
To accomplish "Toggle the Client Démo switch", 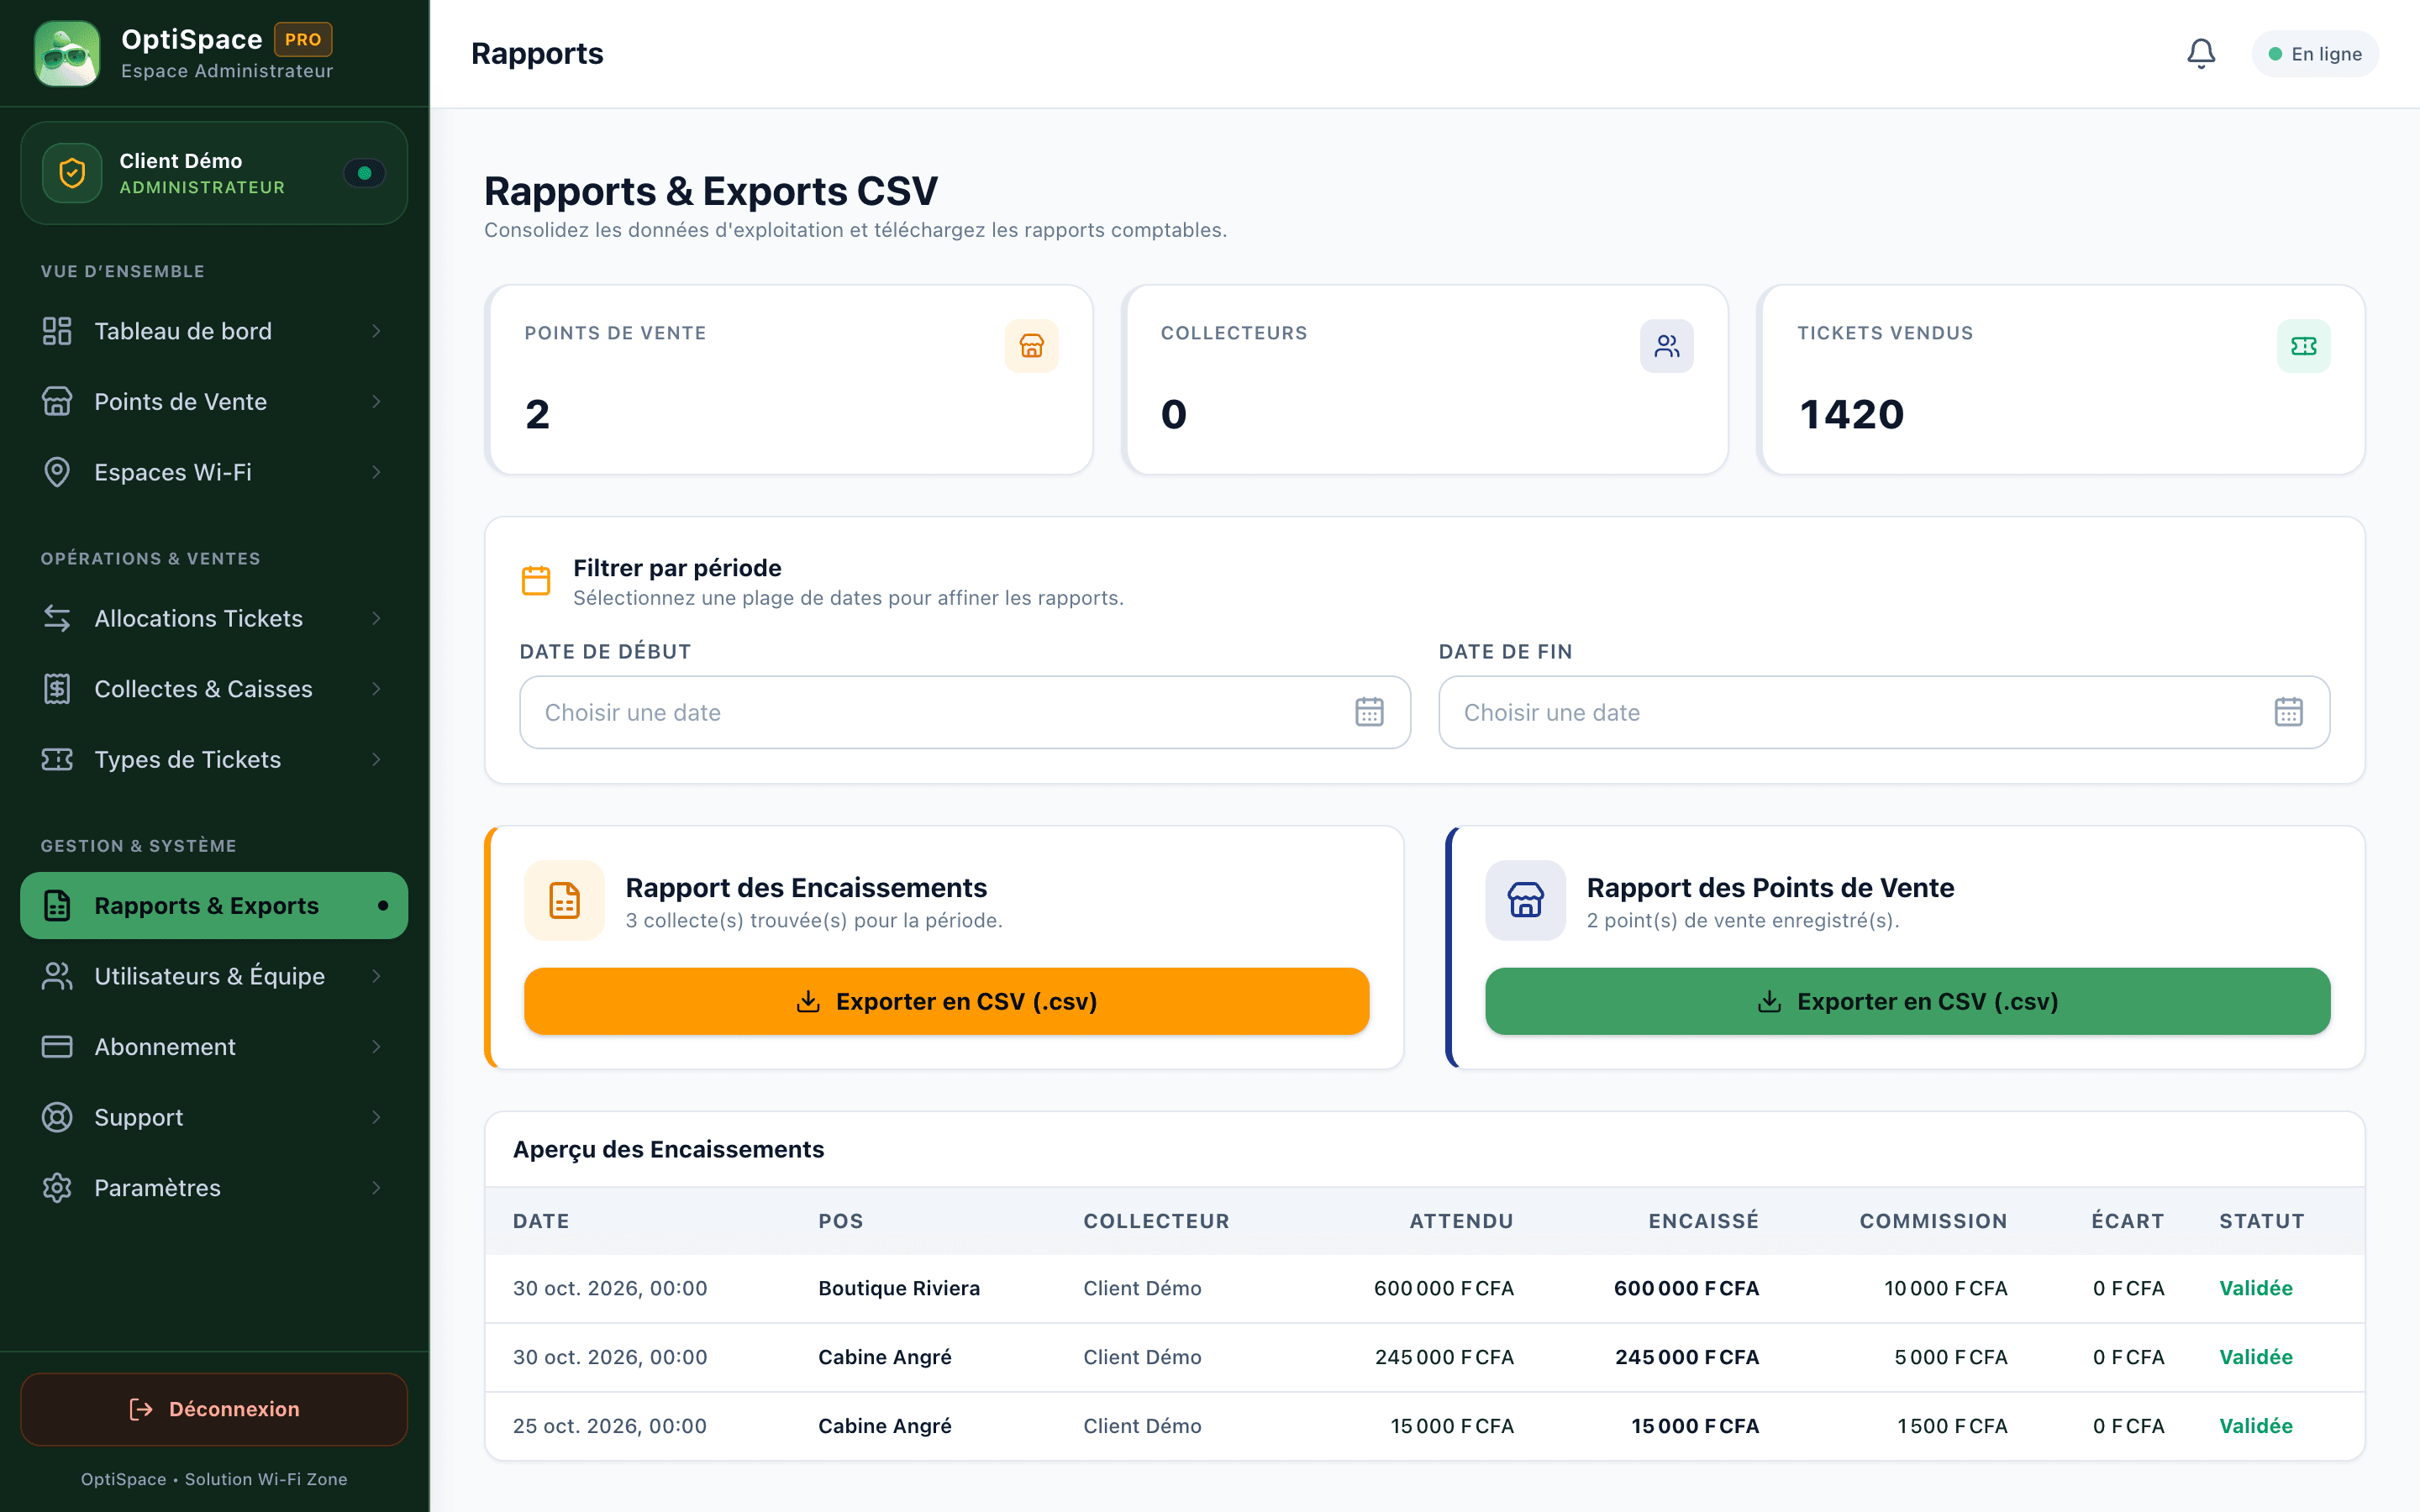I will click(x=364, y=173).
